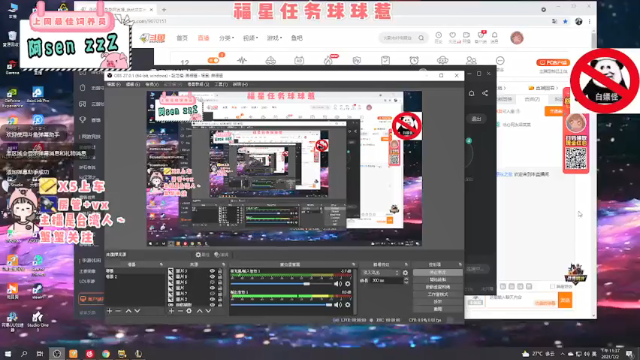The height and width of the screenshot is (360, 640).
Task: Show hidden system tray icons chevron
Action: 562,354
